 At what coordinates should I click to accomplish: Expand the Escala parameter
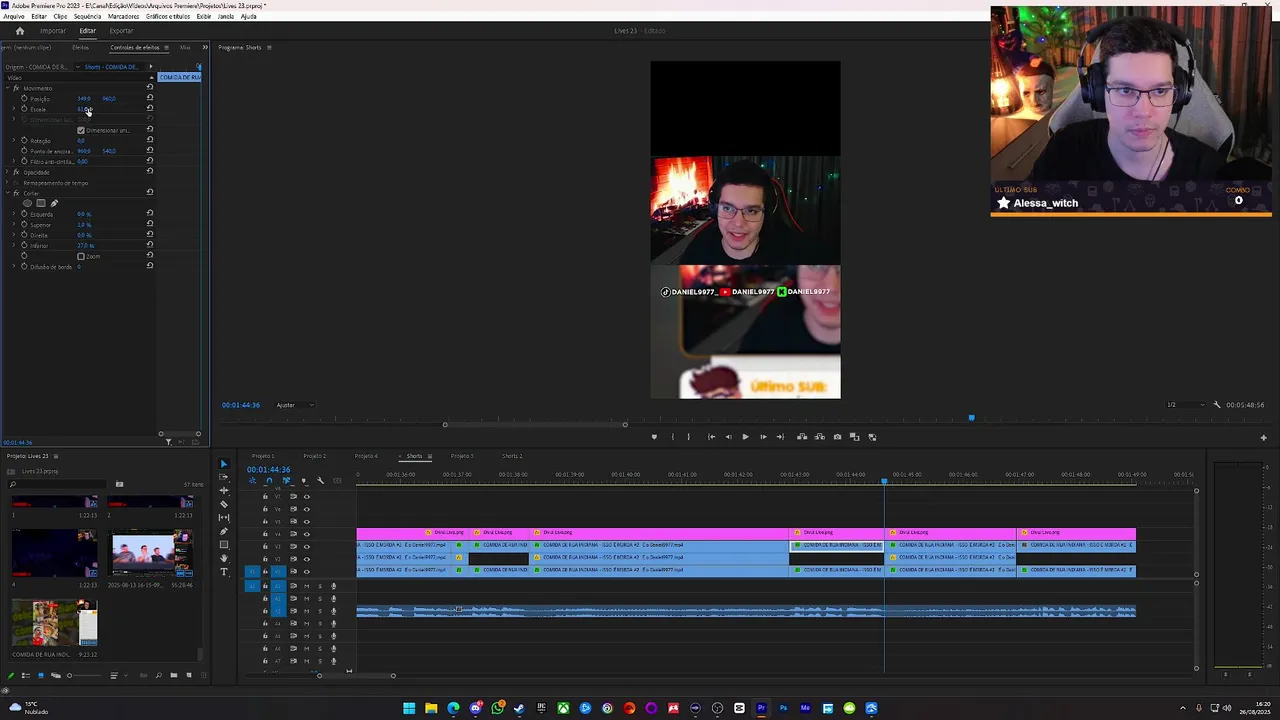[x=14, y=109]
